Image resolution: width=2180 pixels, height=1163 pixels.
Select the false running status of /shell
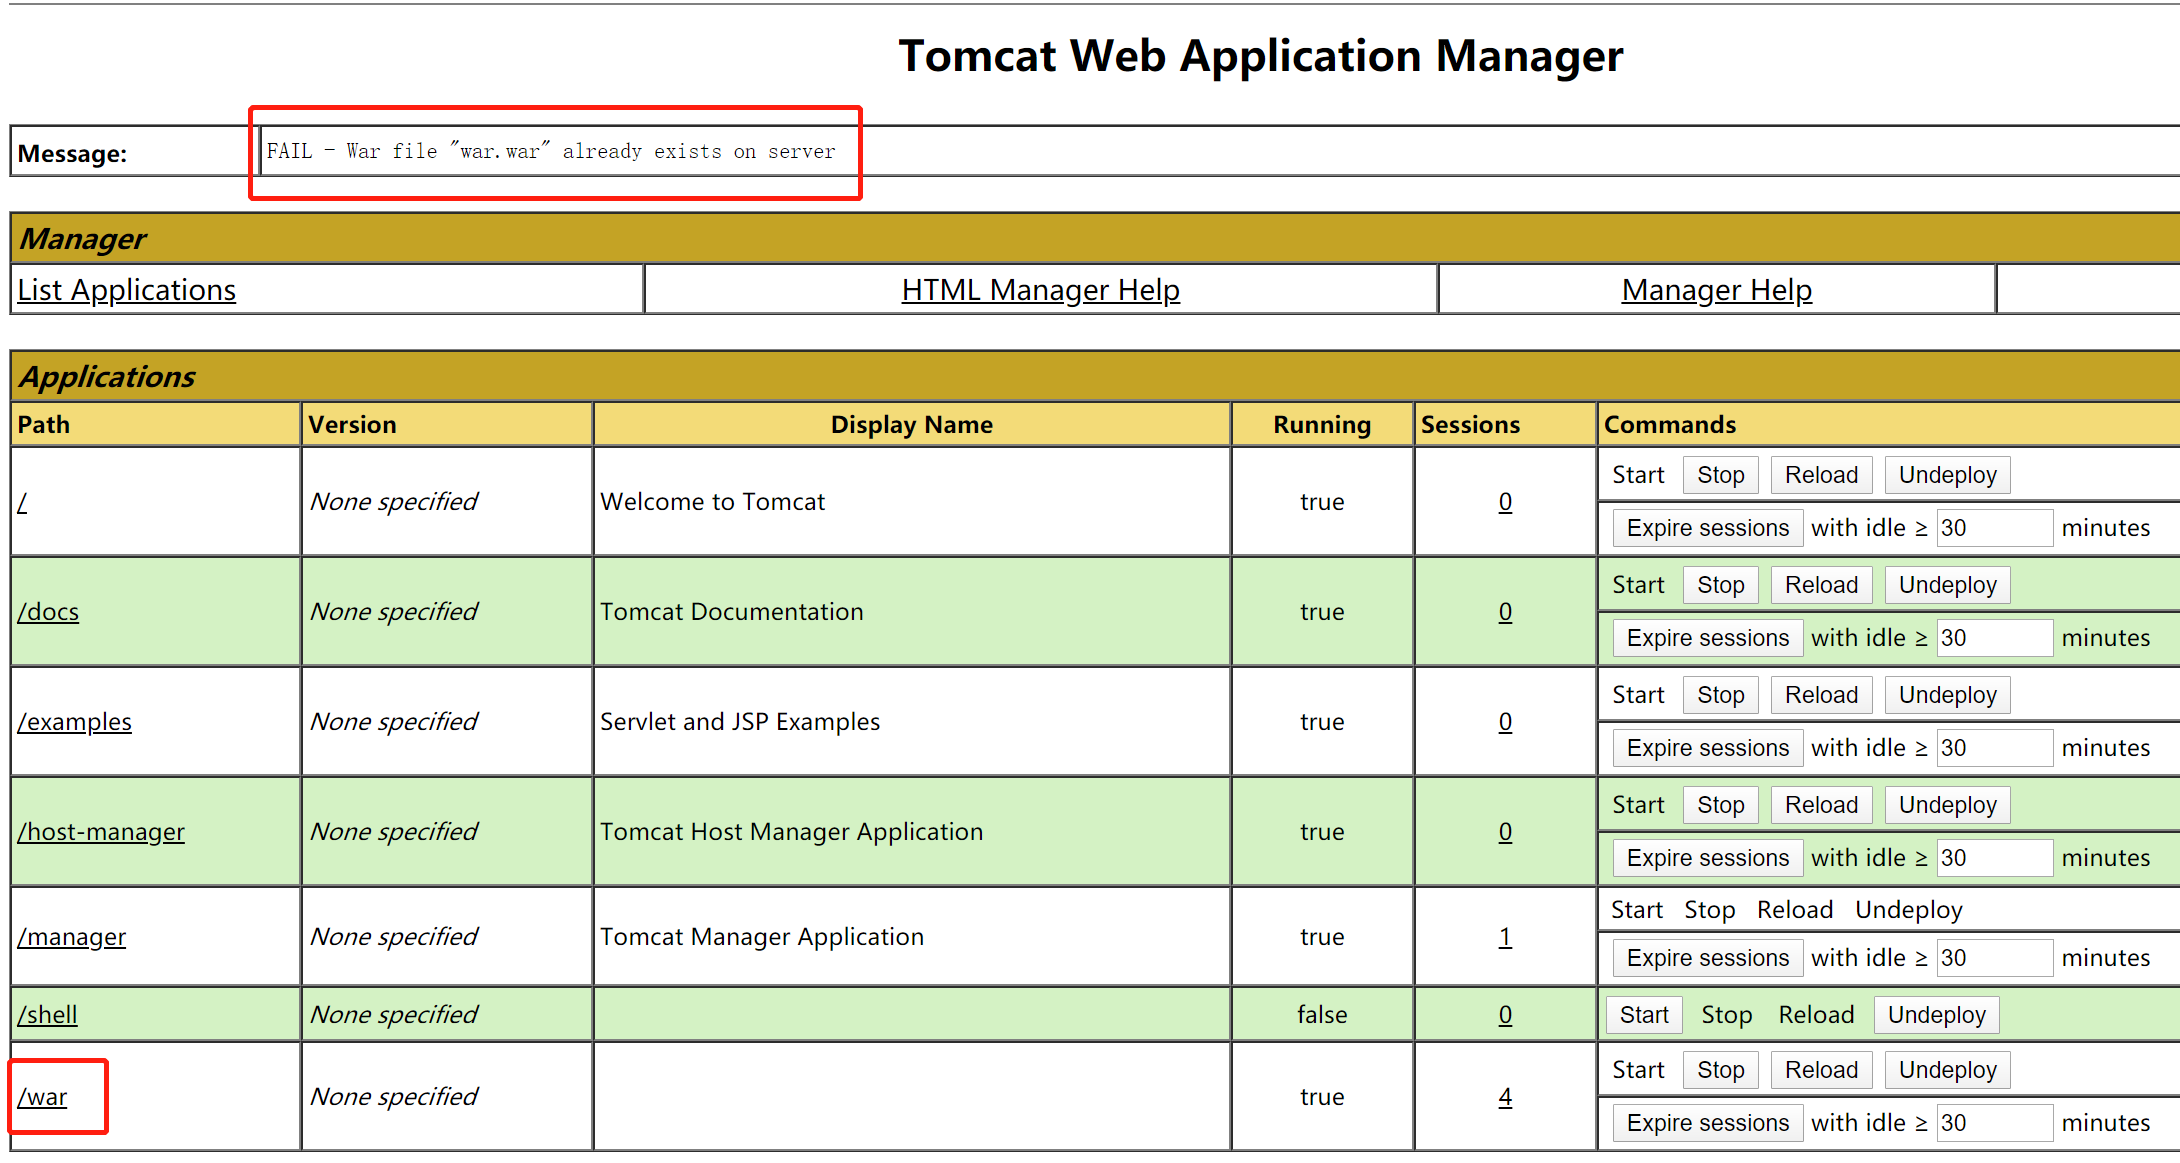(x=1322, y=1015)
